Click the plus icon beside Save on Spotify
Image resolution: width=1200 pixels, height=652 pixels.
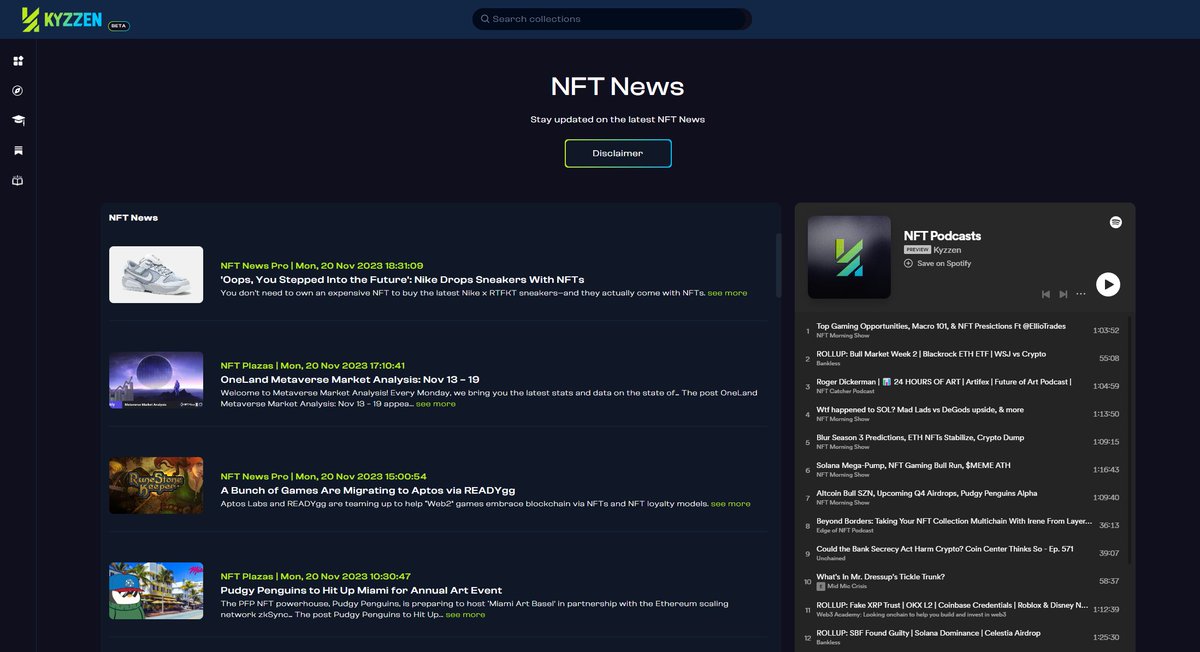(x=908, y=263)
